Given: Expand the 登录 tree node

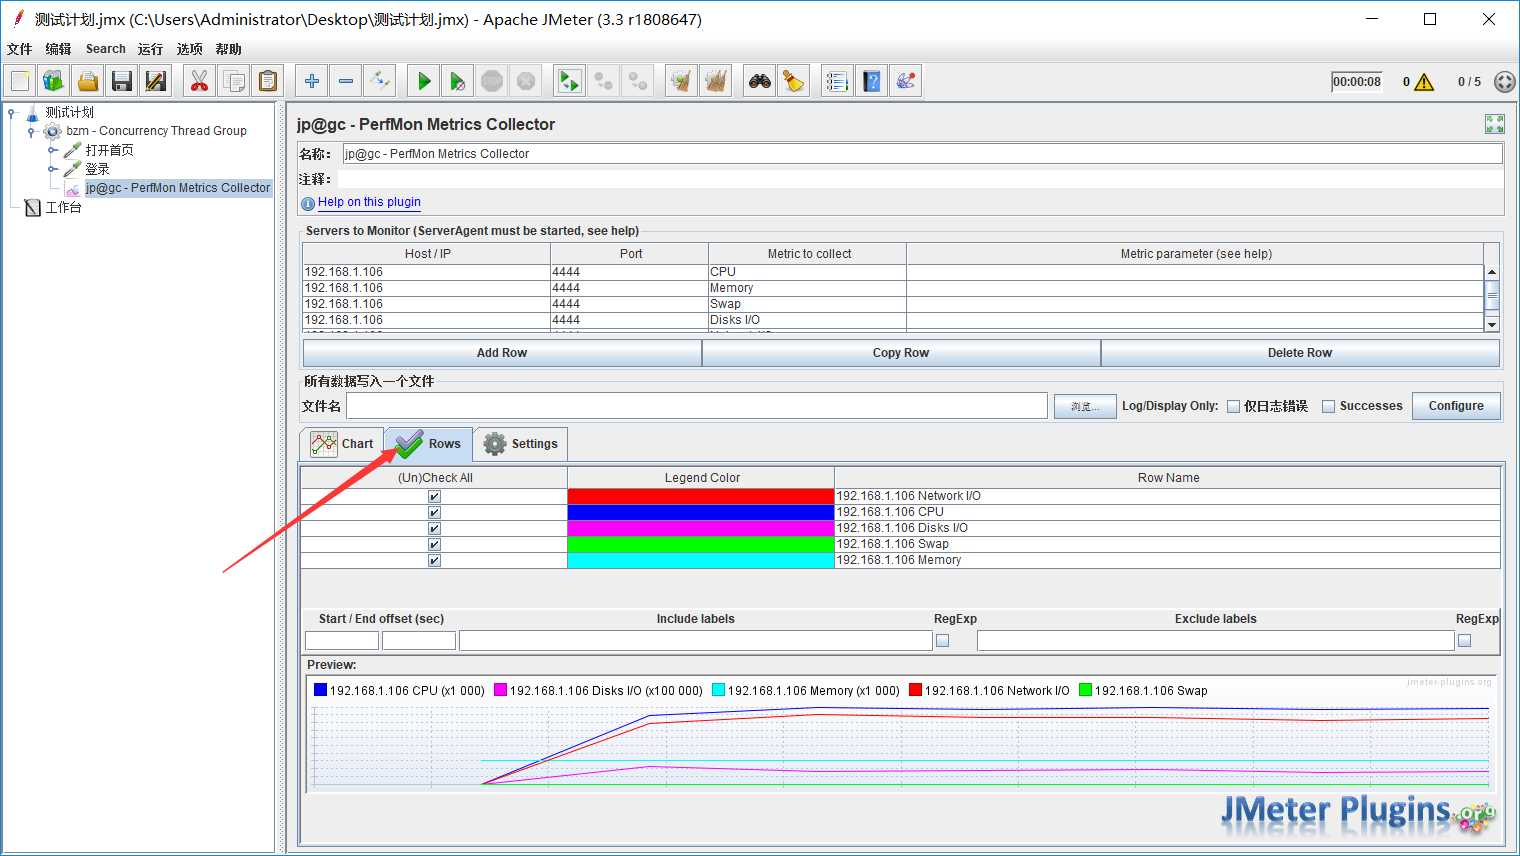Looking at the screenshot, I should [53, 169].
